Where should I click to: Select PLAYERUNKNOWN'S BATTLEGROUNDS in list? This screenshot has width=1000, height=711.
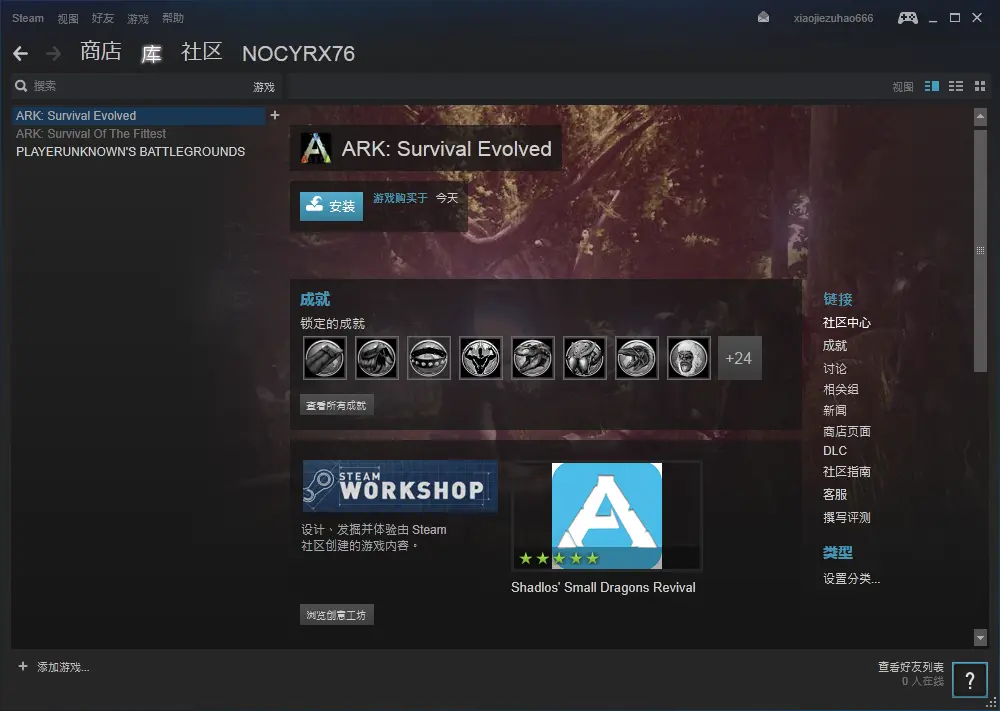click(130, 152)
